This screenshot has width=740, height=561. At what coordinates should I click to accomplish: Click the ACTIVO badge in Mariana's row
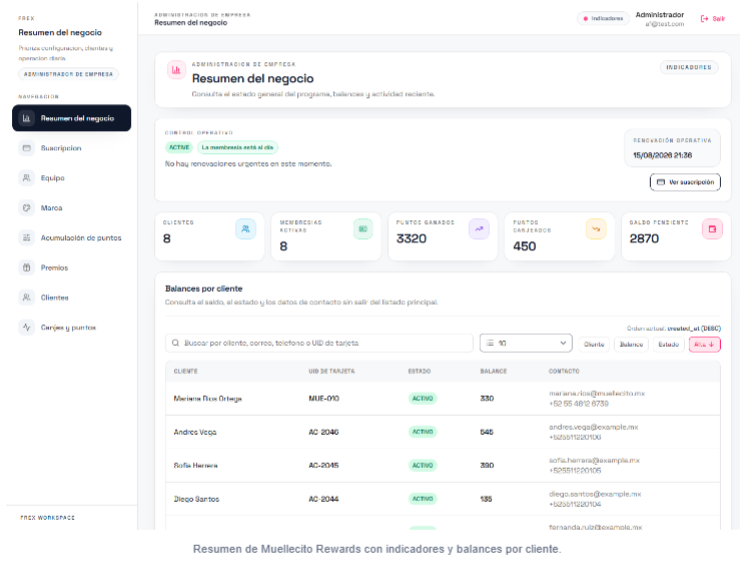coord(422,399)
